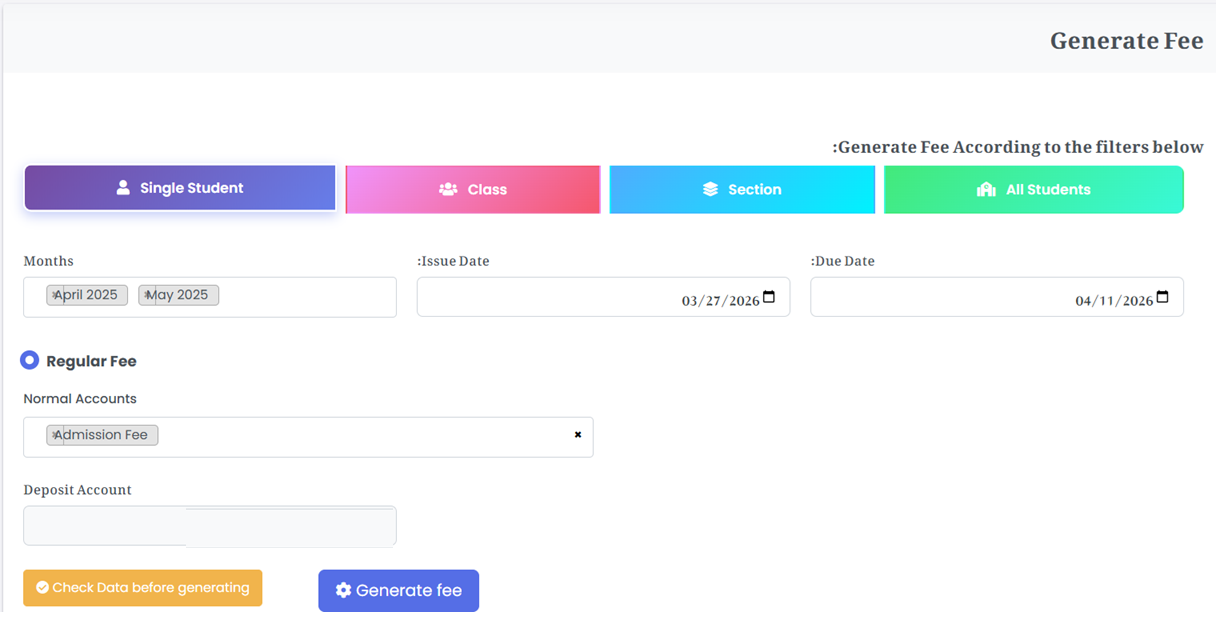Click the building icon on All Students button

click(x=984, y=189)
